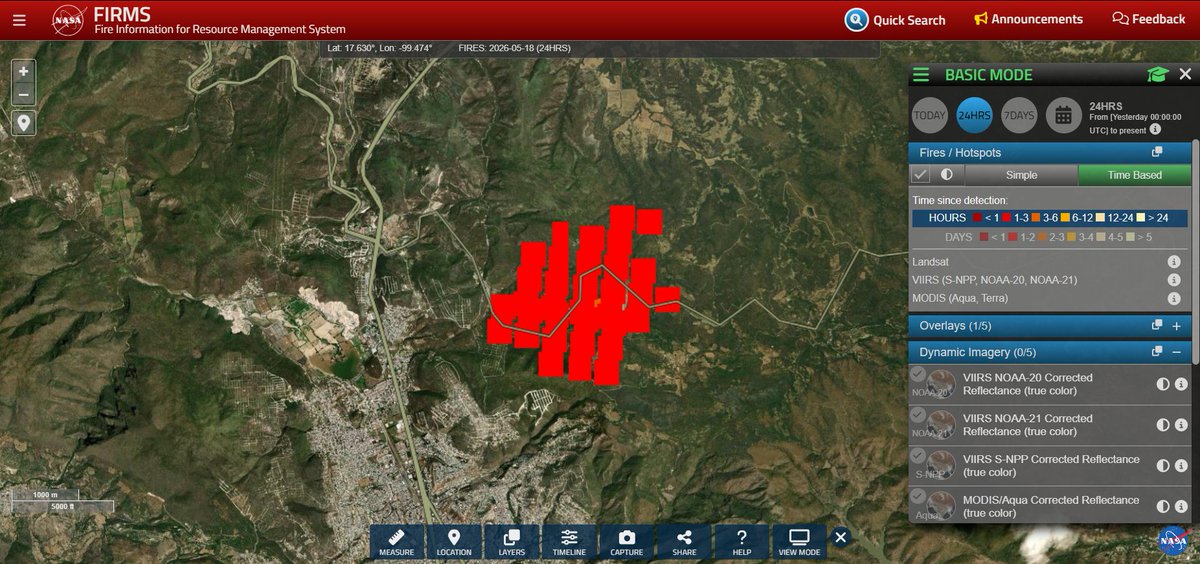Viewport: 1200px width, 564px height.
Task: Click the NASA logo in the header
Action: click(68, 20)
